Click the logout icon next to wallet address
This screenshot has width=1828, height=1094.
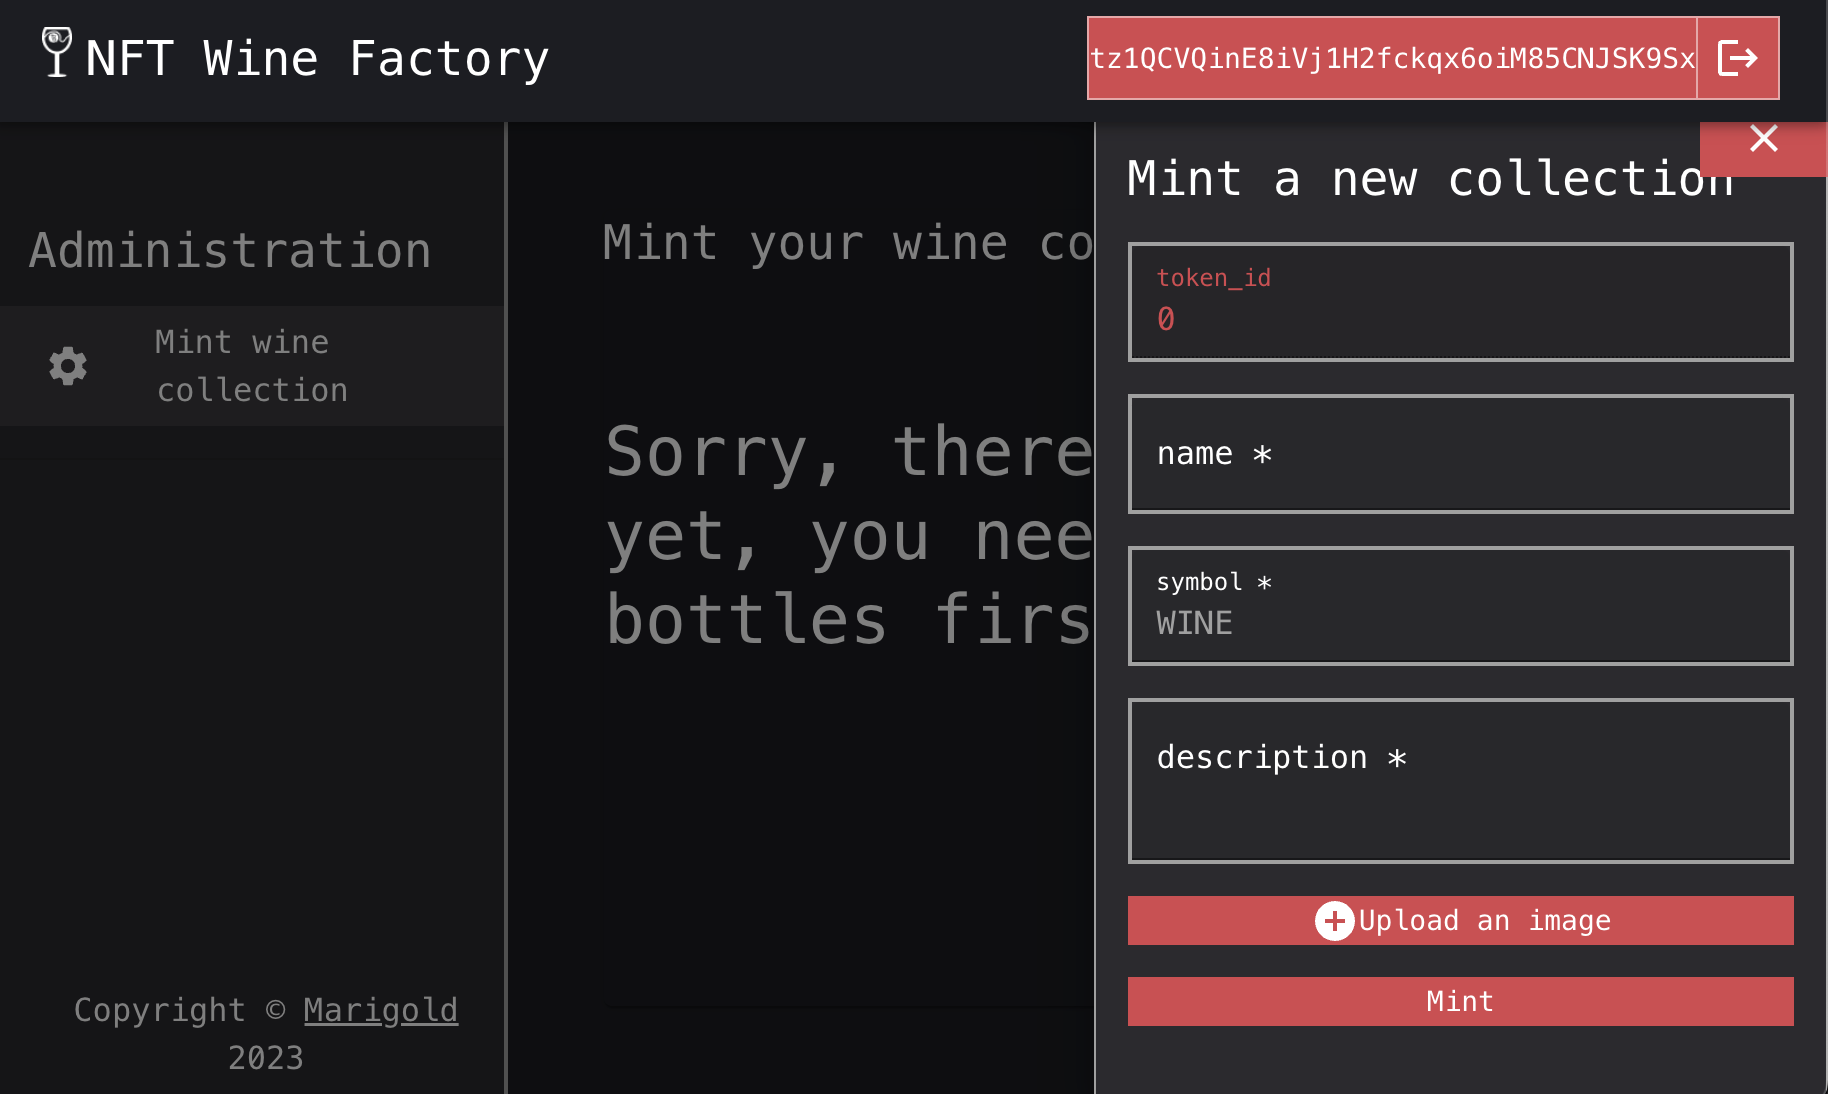1737,58
